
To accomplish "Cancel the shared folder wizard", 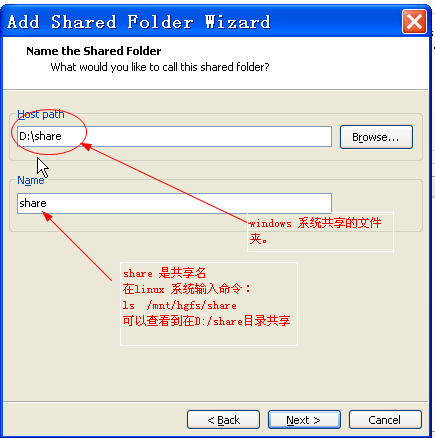I will pos(385,420).
